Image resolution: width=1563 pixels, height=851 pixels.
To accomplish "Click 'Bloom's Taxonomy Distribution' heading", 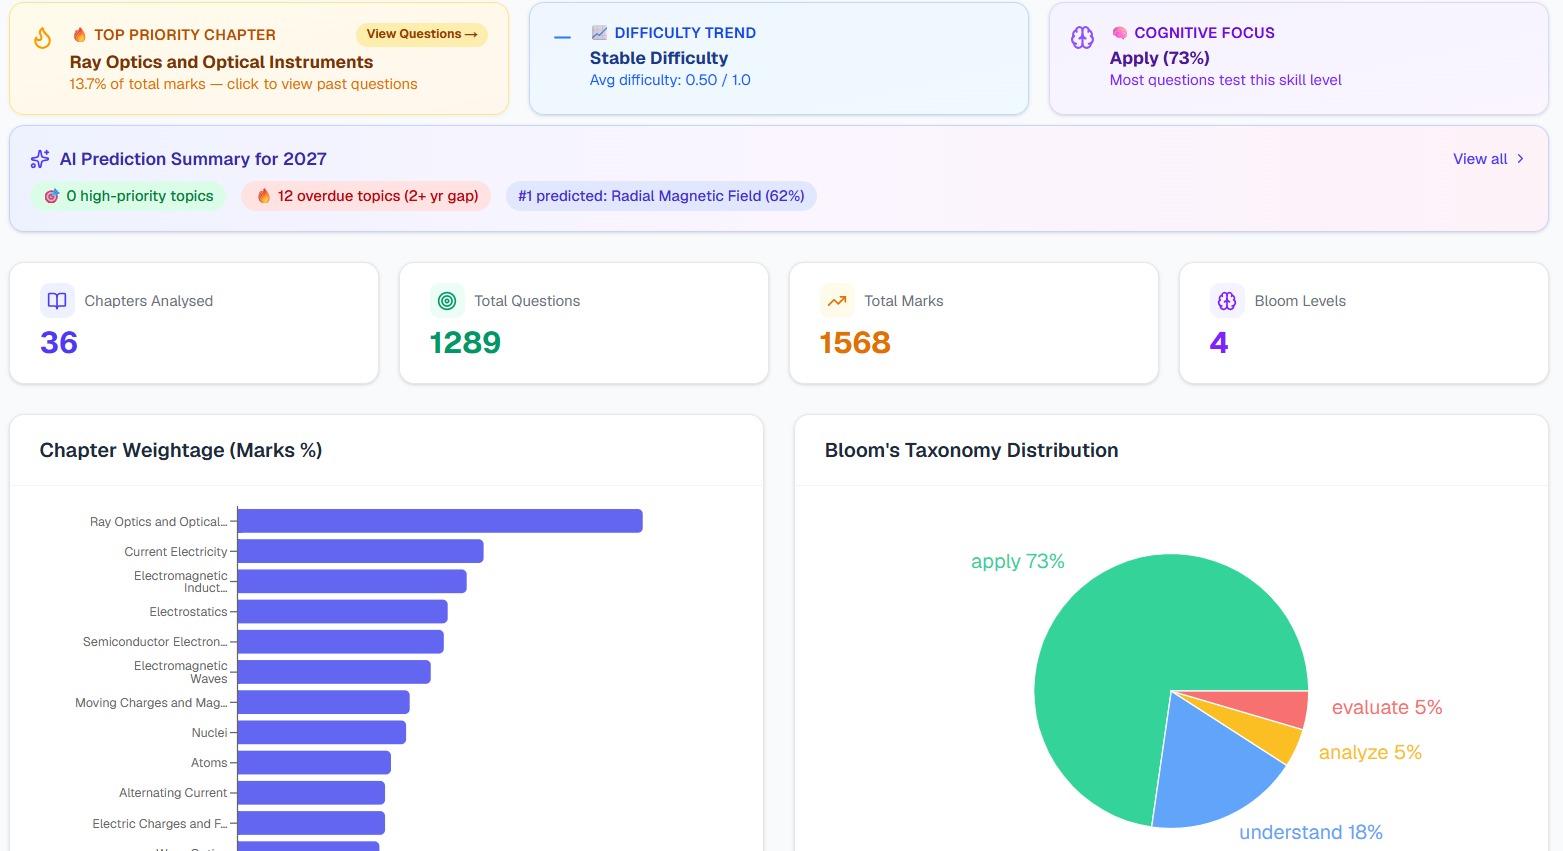I will (x=971, y=450).
